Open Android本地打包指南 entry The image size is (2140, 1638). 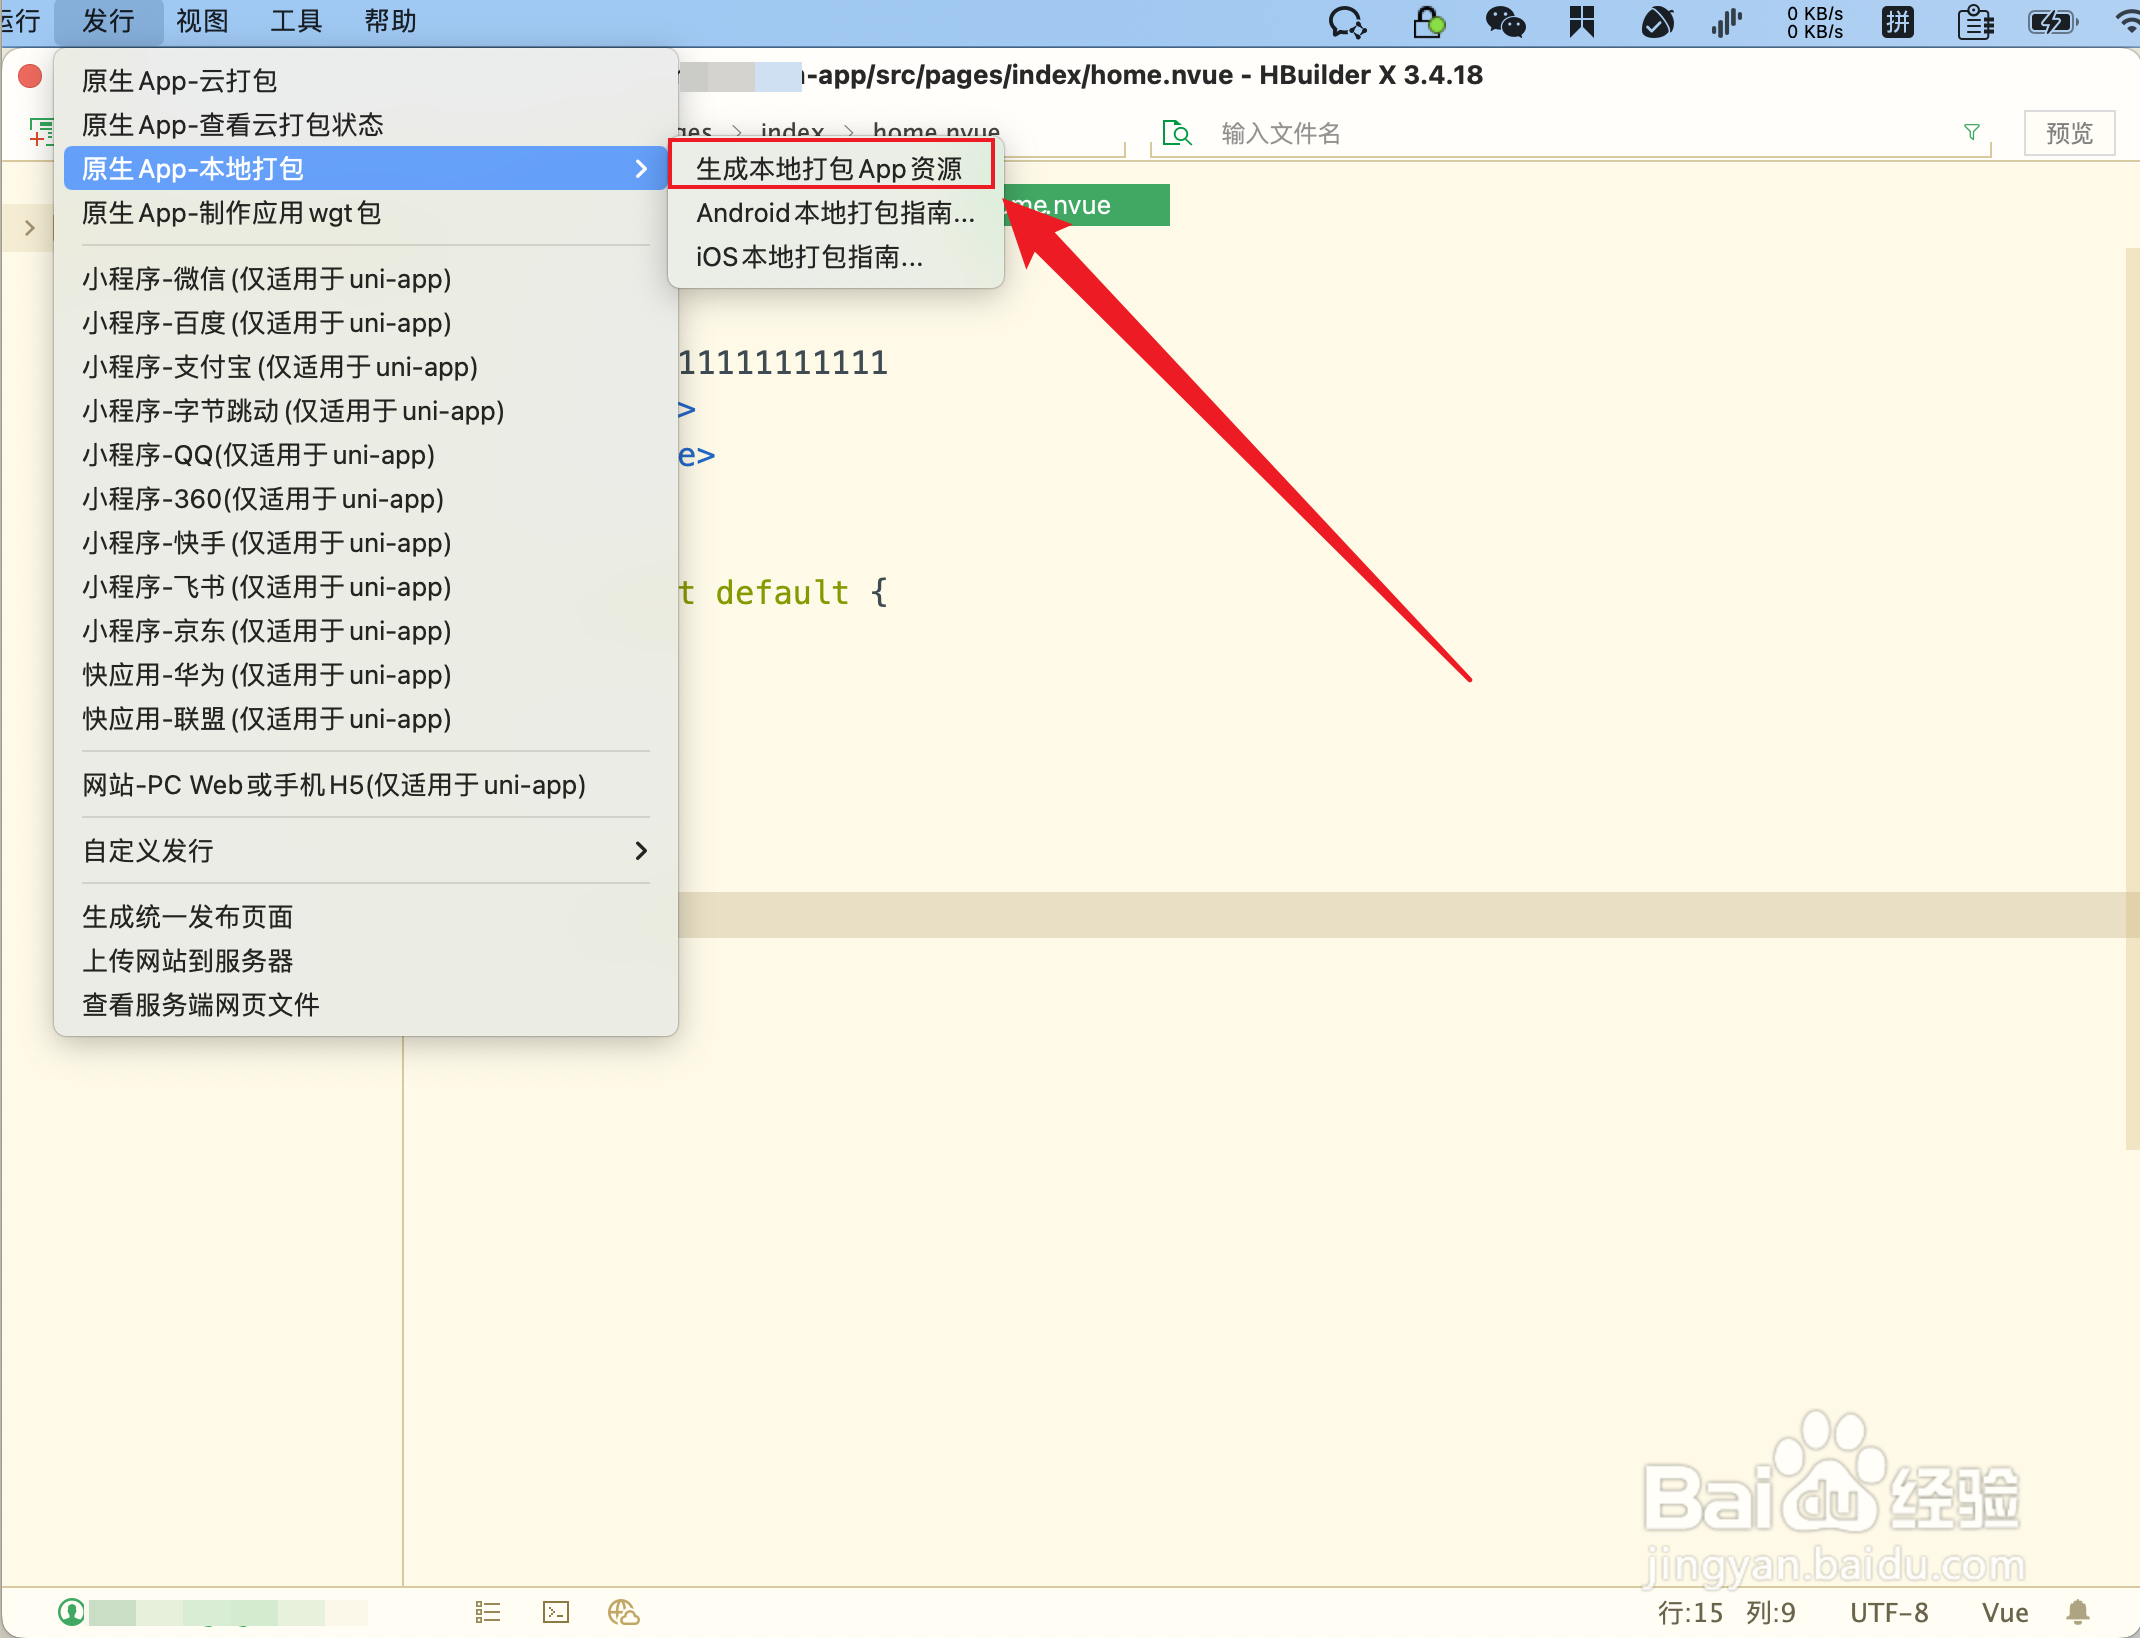click(836, 212)
